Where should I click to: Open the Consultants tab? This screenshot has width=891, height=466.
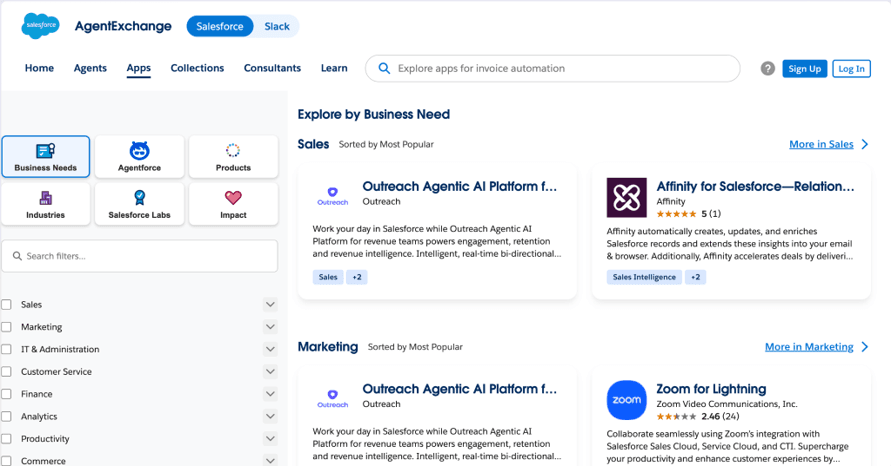click(272, 68)
